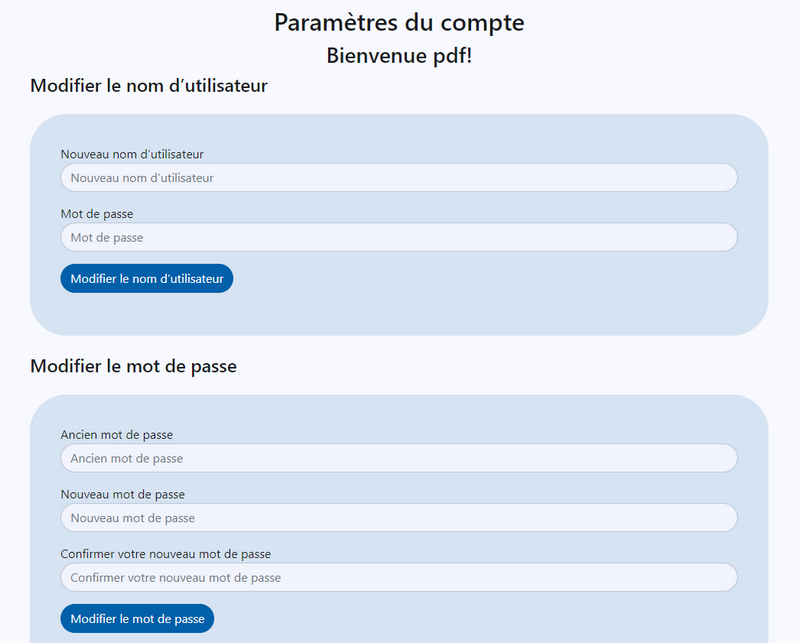Click the 'Nouveau mot de passe' label text
Viewport: 800px width, 643px height.
coord(122,495)
